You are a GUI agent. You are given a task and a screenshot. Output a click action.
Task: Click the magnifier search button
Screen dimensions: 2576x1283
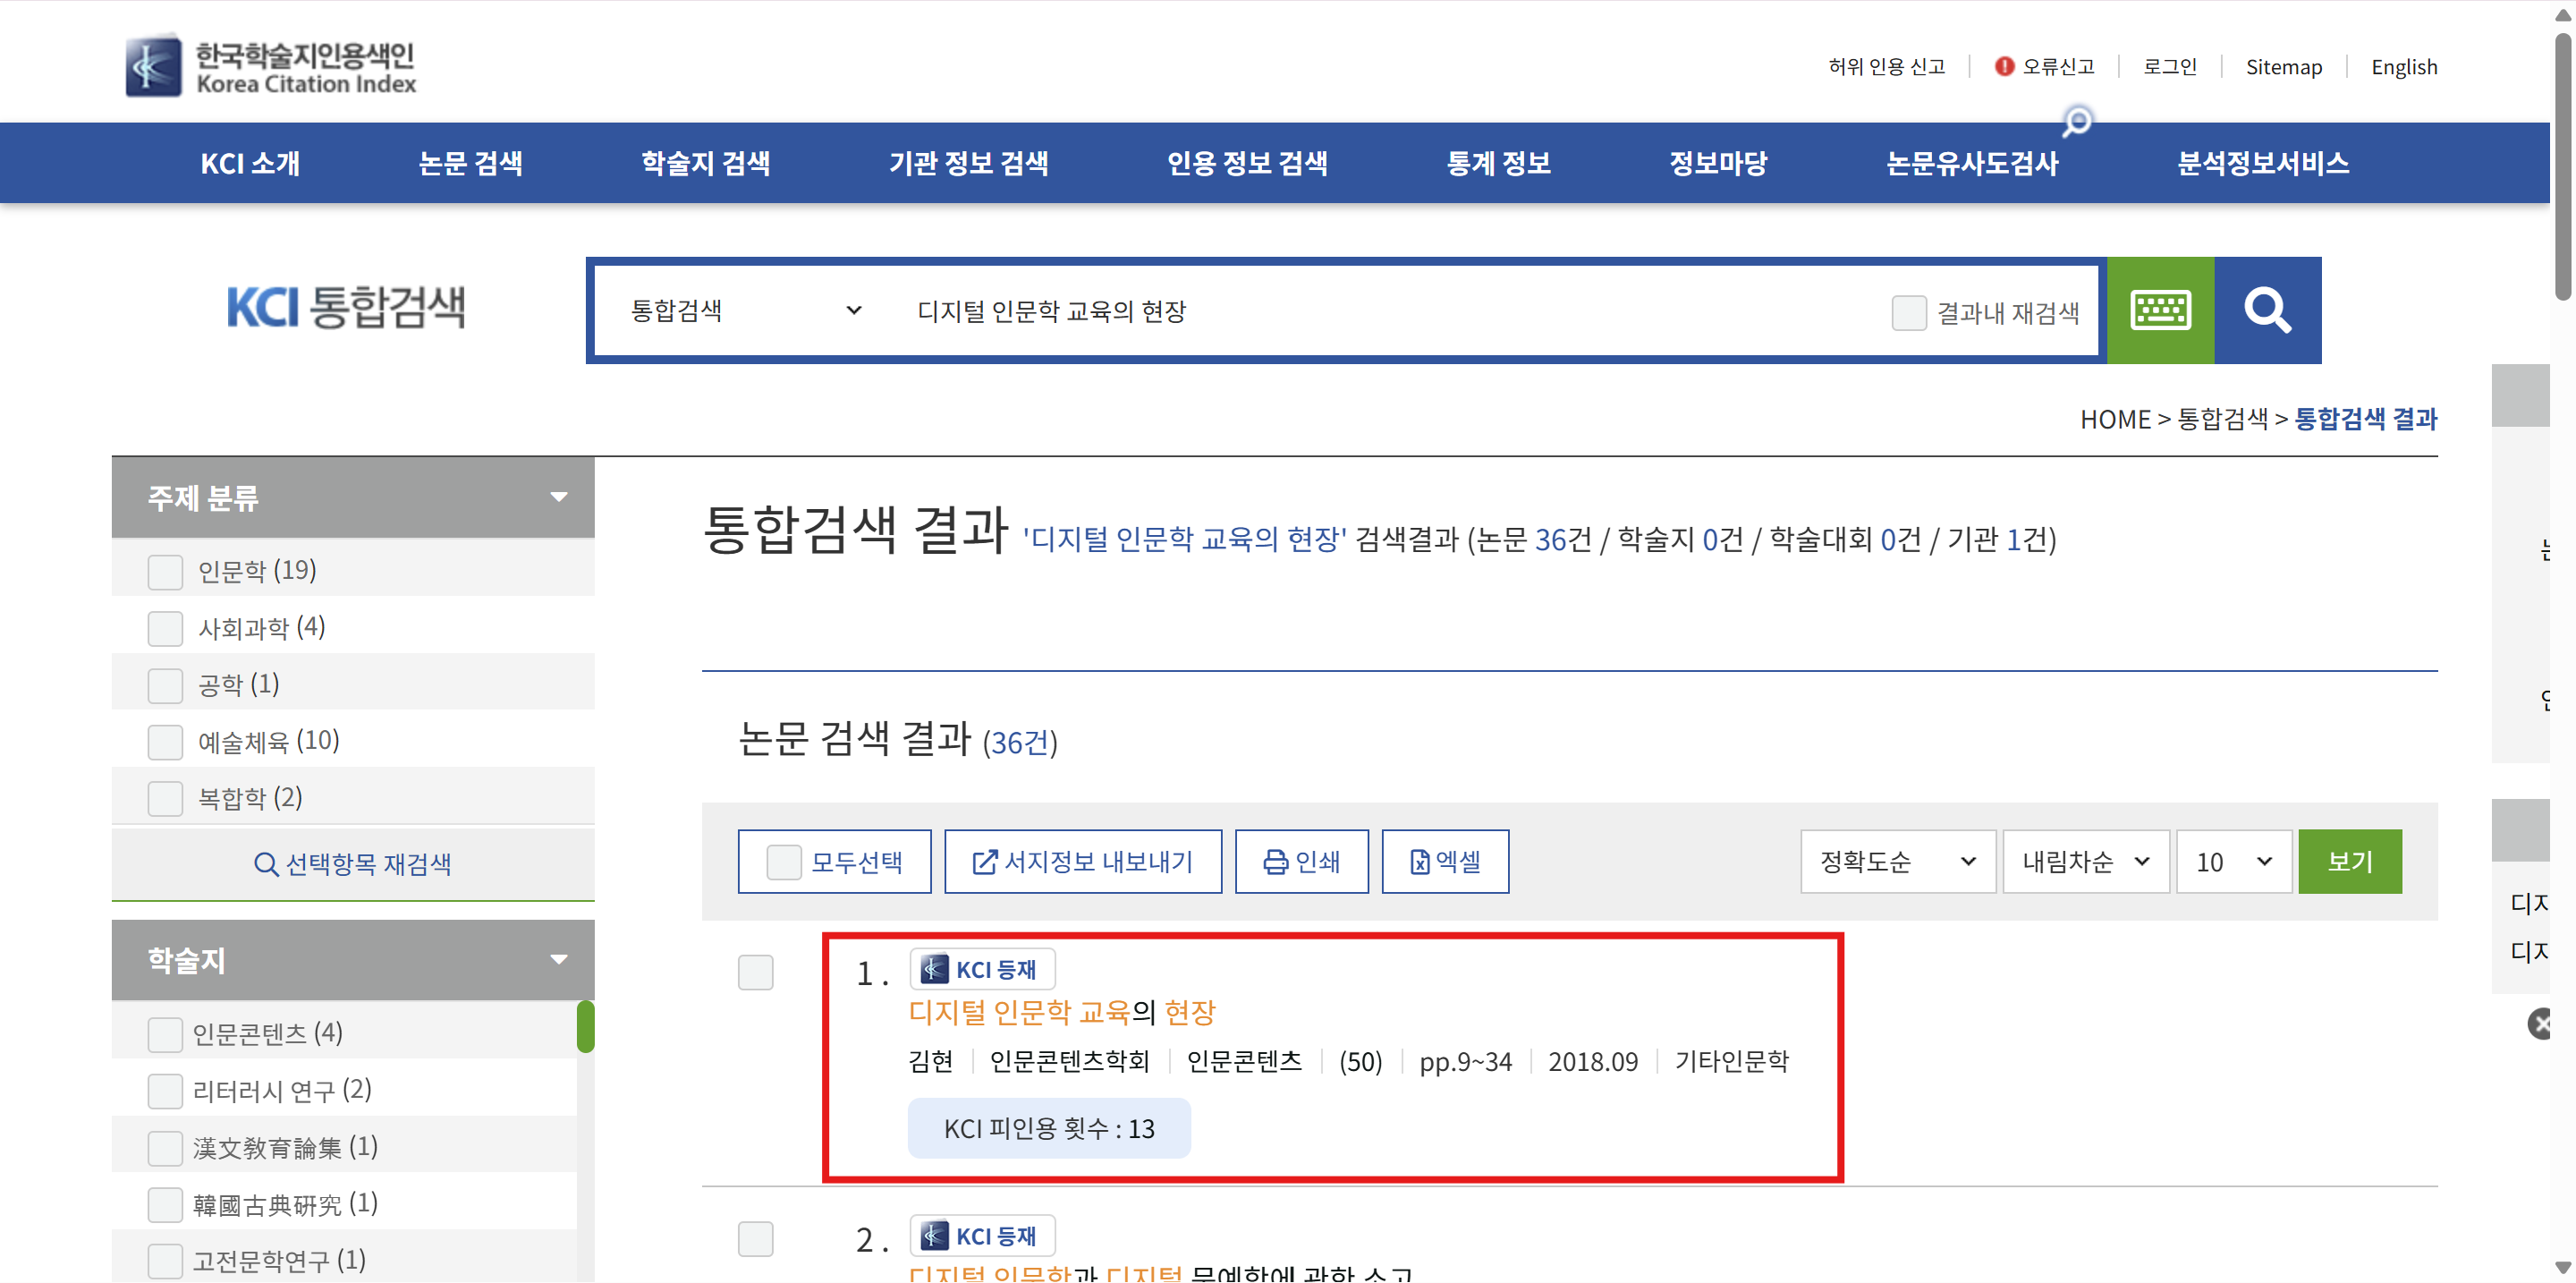coord(2266,310)
